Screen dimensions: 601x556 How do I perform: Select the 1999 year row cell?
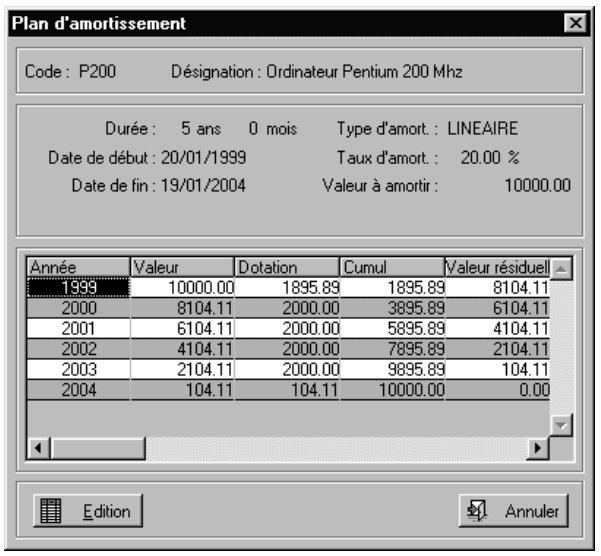coord(79,287)
